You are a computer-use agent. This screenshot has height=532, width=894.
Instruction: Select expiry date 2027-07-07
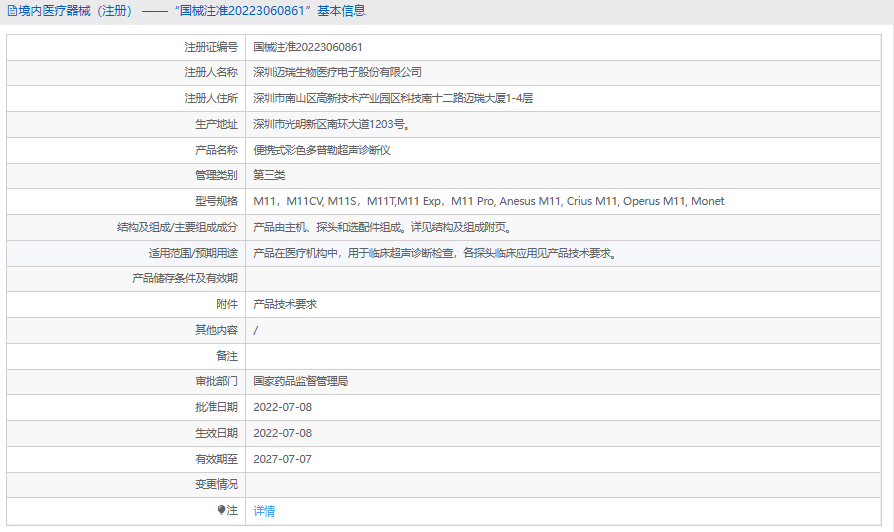(283, 459)
